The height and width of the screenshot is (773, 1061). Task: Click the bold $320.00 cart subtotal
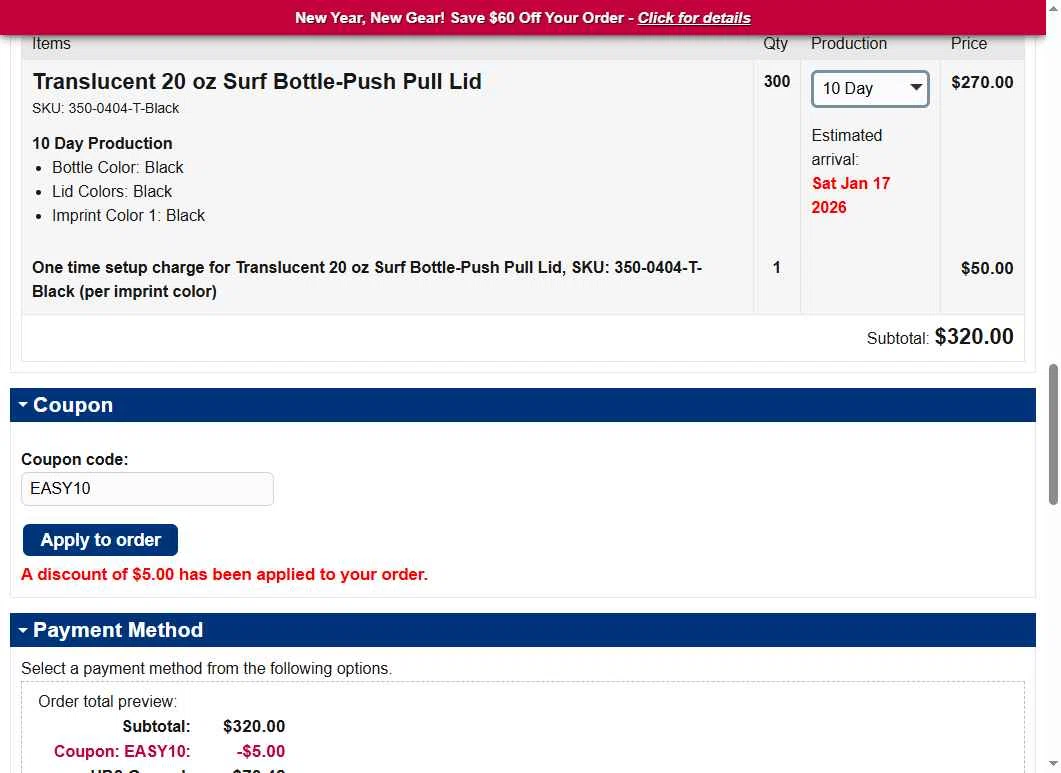click(x=973, y=337)
